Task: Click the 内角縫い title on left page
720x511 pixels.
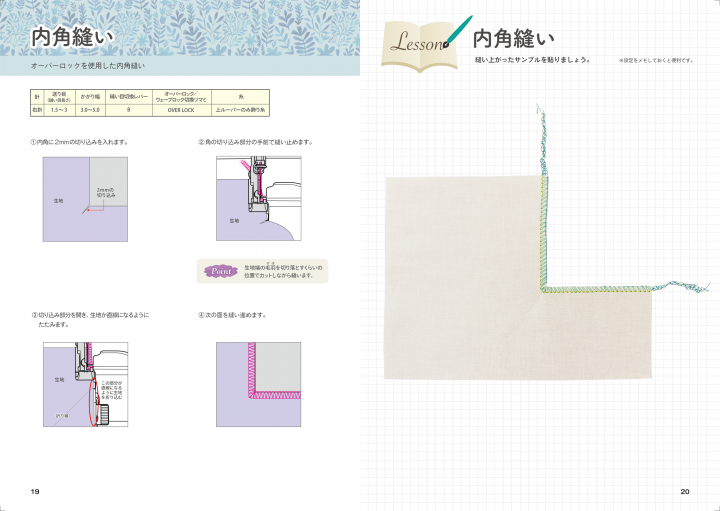Action: click(72, 38)
